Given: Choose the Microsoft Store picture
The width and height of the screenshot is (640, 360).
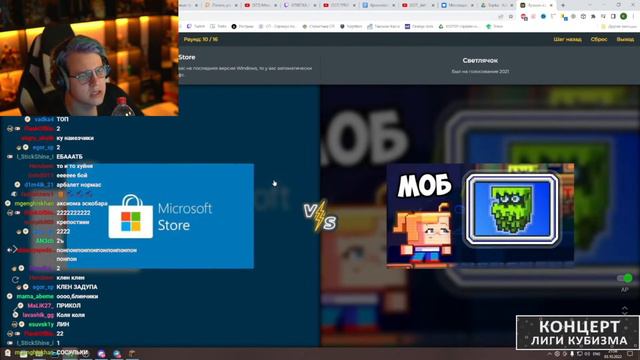Looking at the screenshot, I should point(160,216).
